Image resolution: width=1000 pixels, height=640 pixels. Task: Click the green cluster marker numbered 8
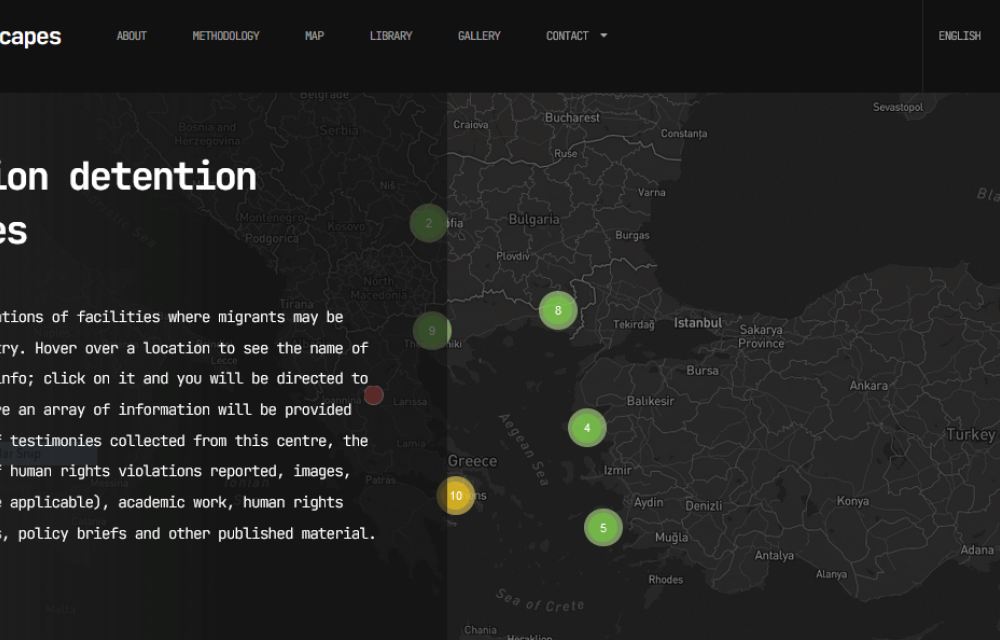(x=558, y=310)
